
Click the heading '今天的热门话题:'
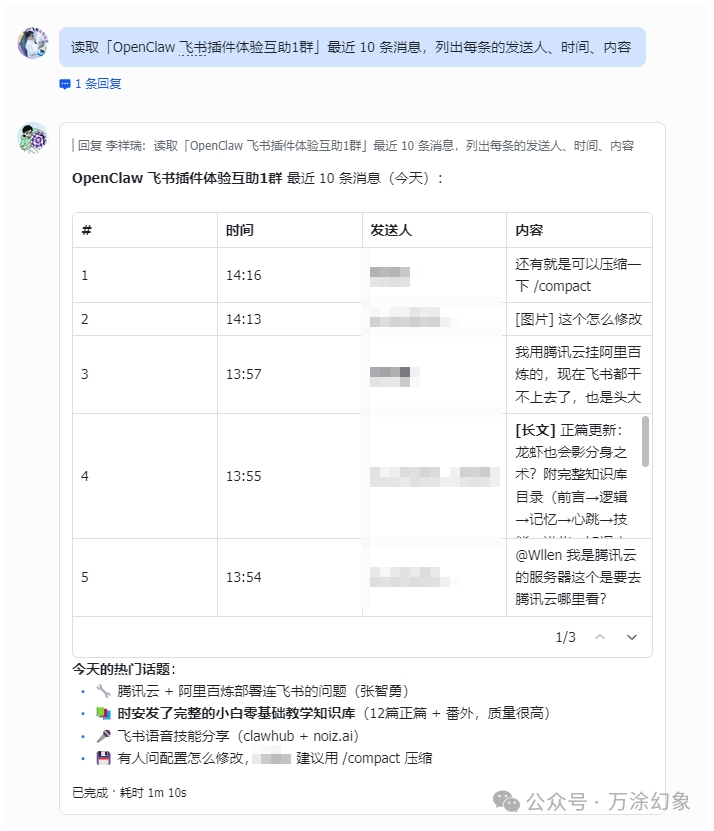point(124,669)
